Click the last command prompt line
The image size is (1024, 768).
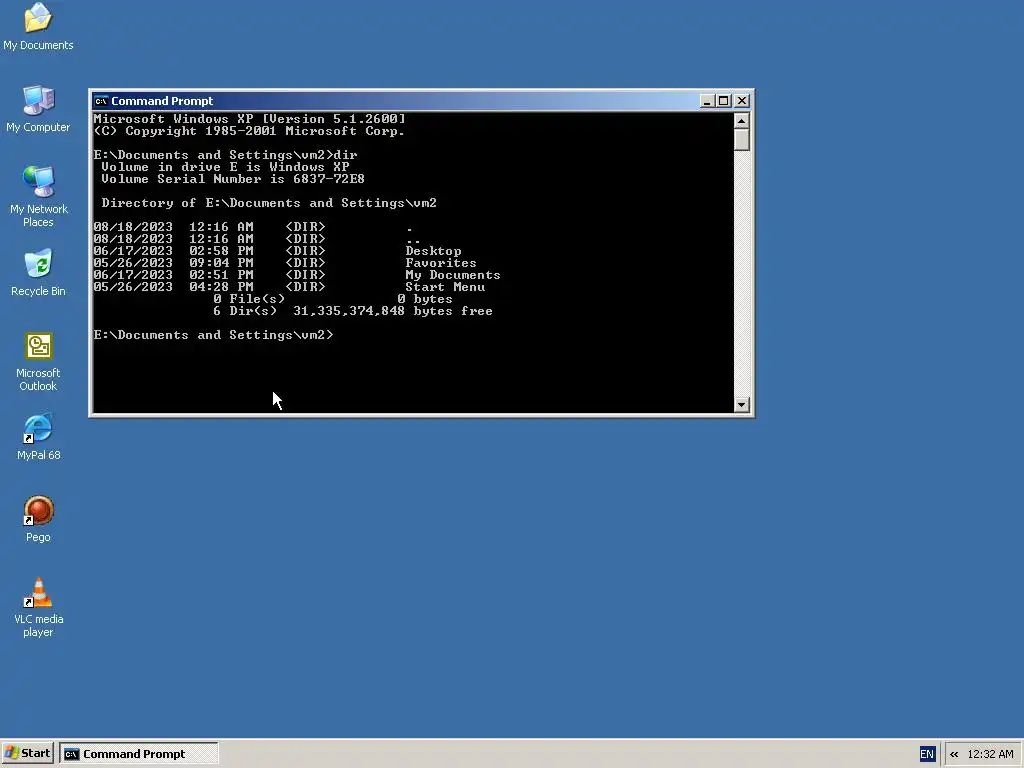click(213, 335)
